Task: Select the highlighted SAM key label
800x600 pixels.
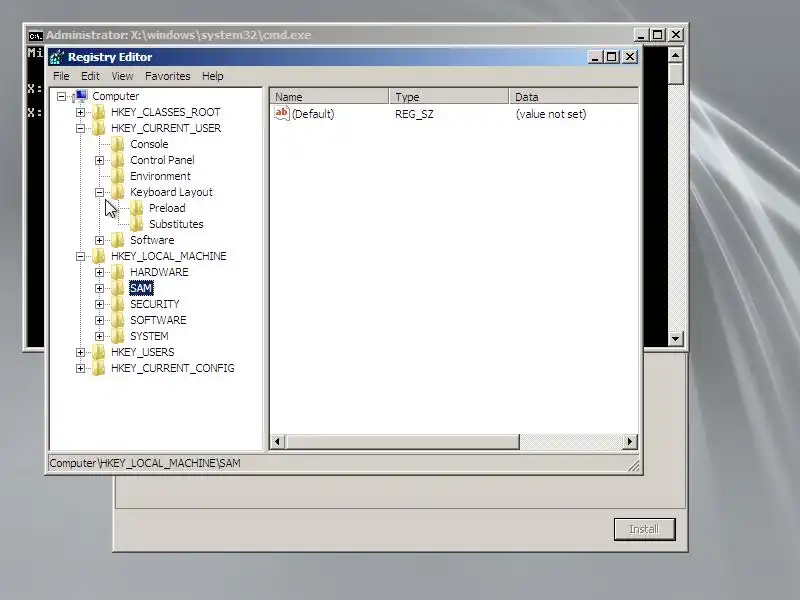Action: 141,288
